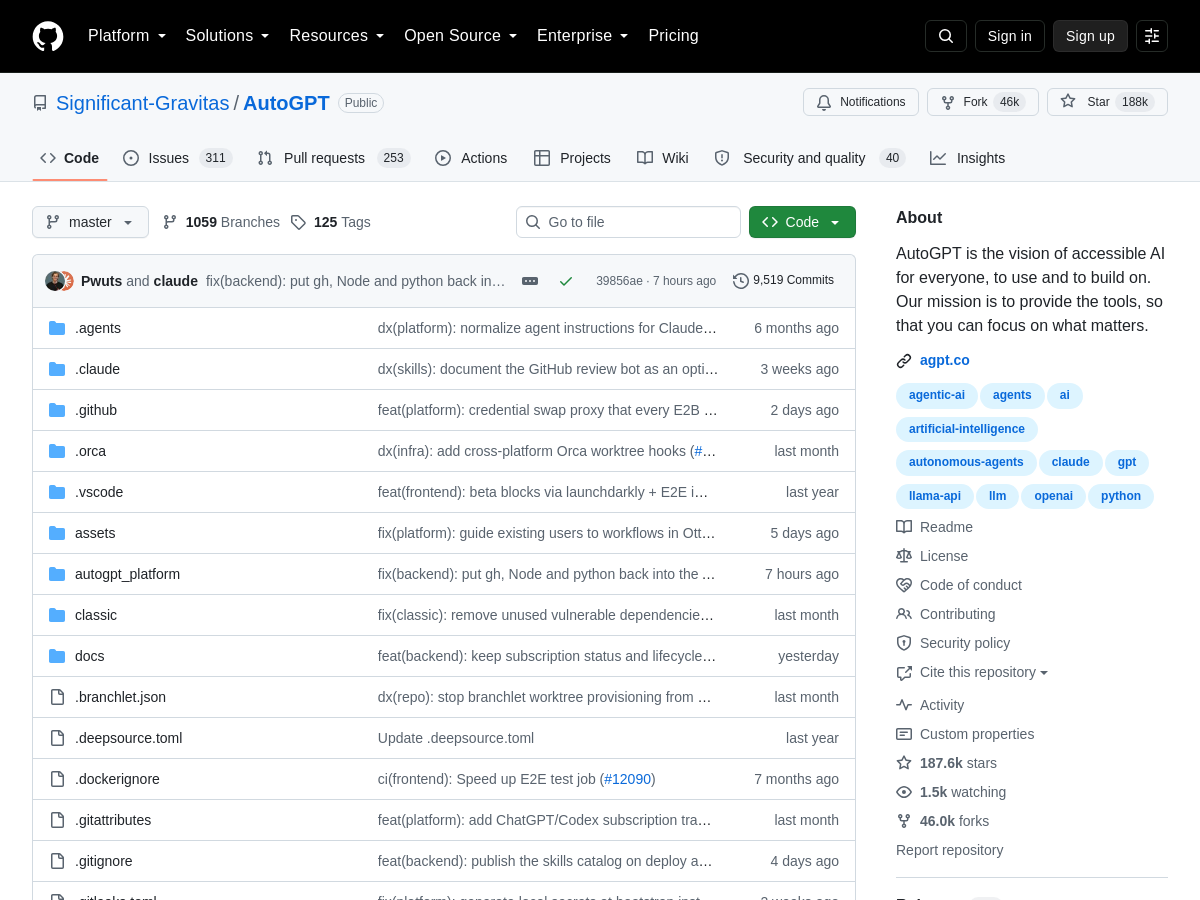Open the docs folder
Image resolution: width=1200 pixels, height=900 pixels.
click(x=90, y=656)
